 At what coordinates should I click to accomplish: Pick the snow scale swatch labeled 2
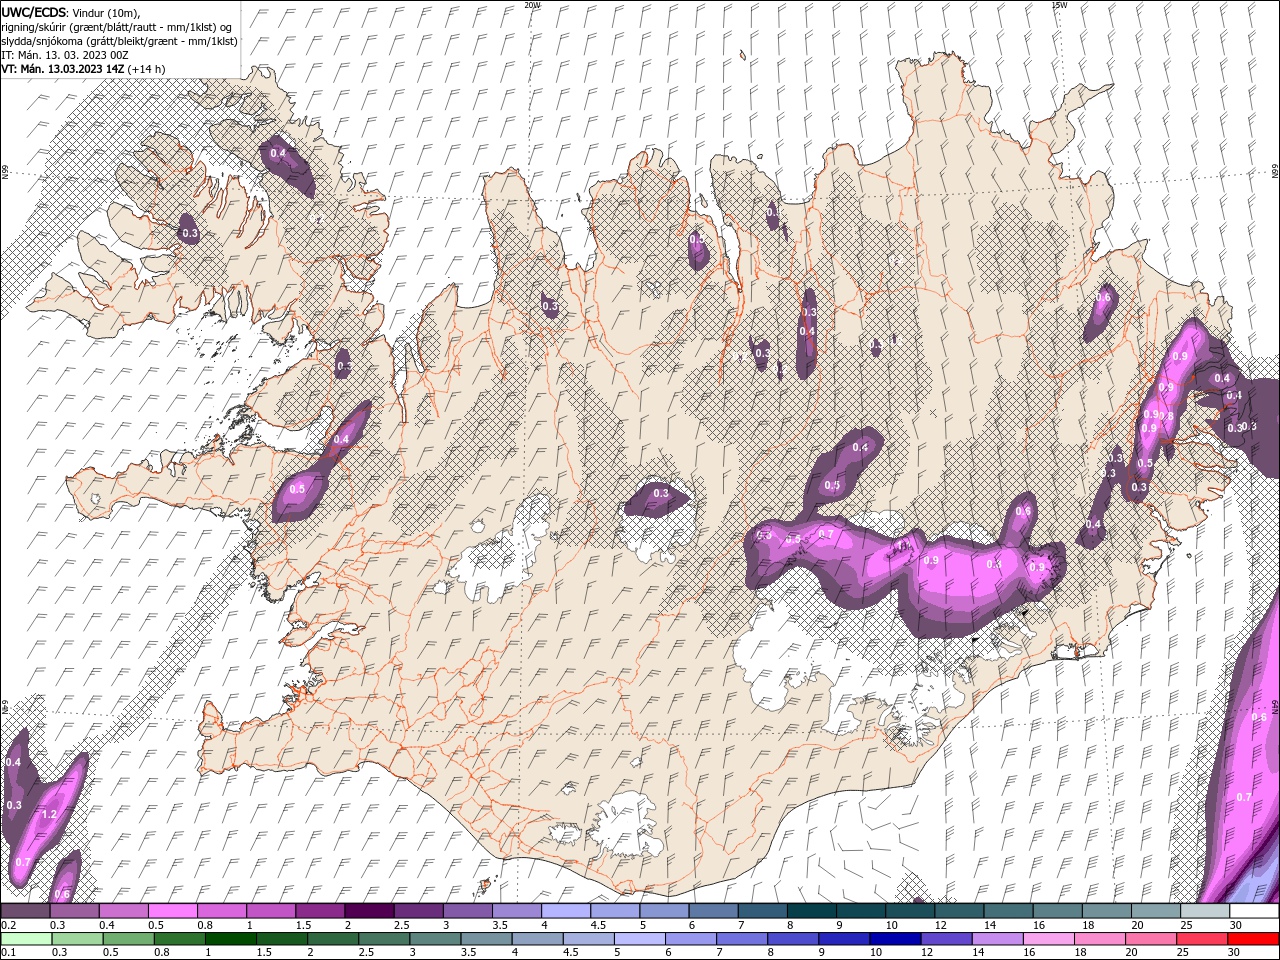[x=368, y=911]
